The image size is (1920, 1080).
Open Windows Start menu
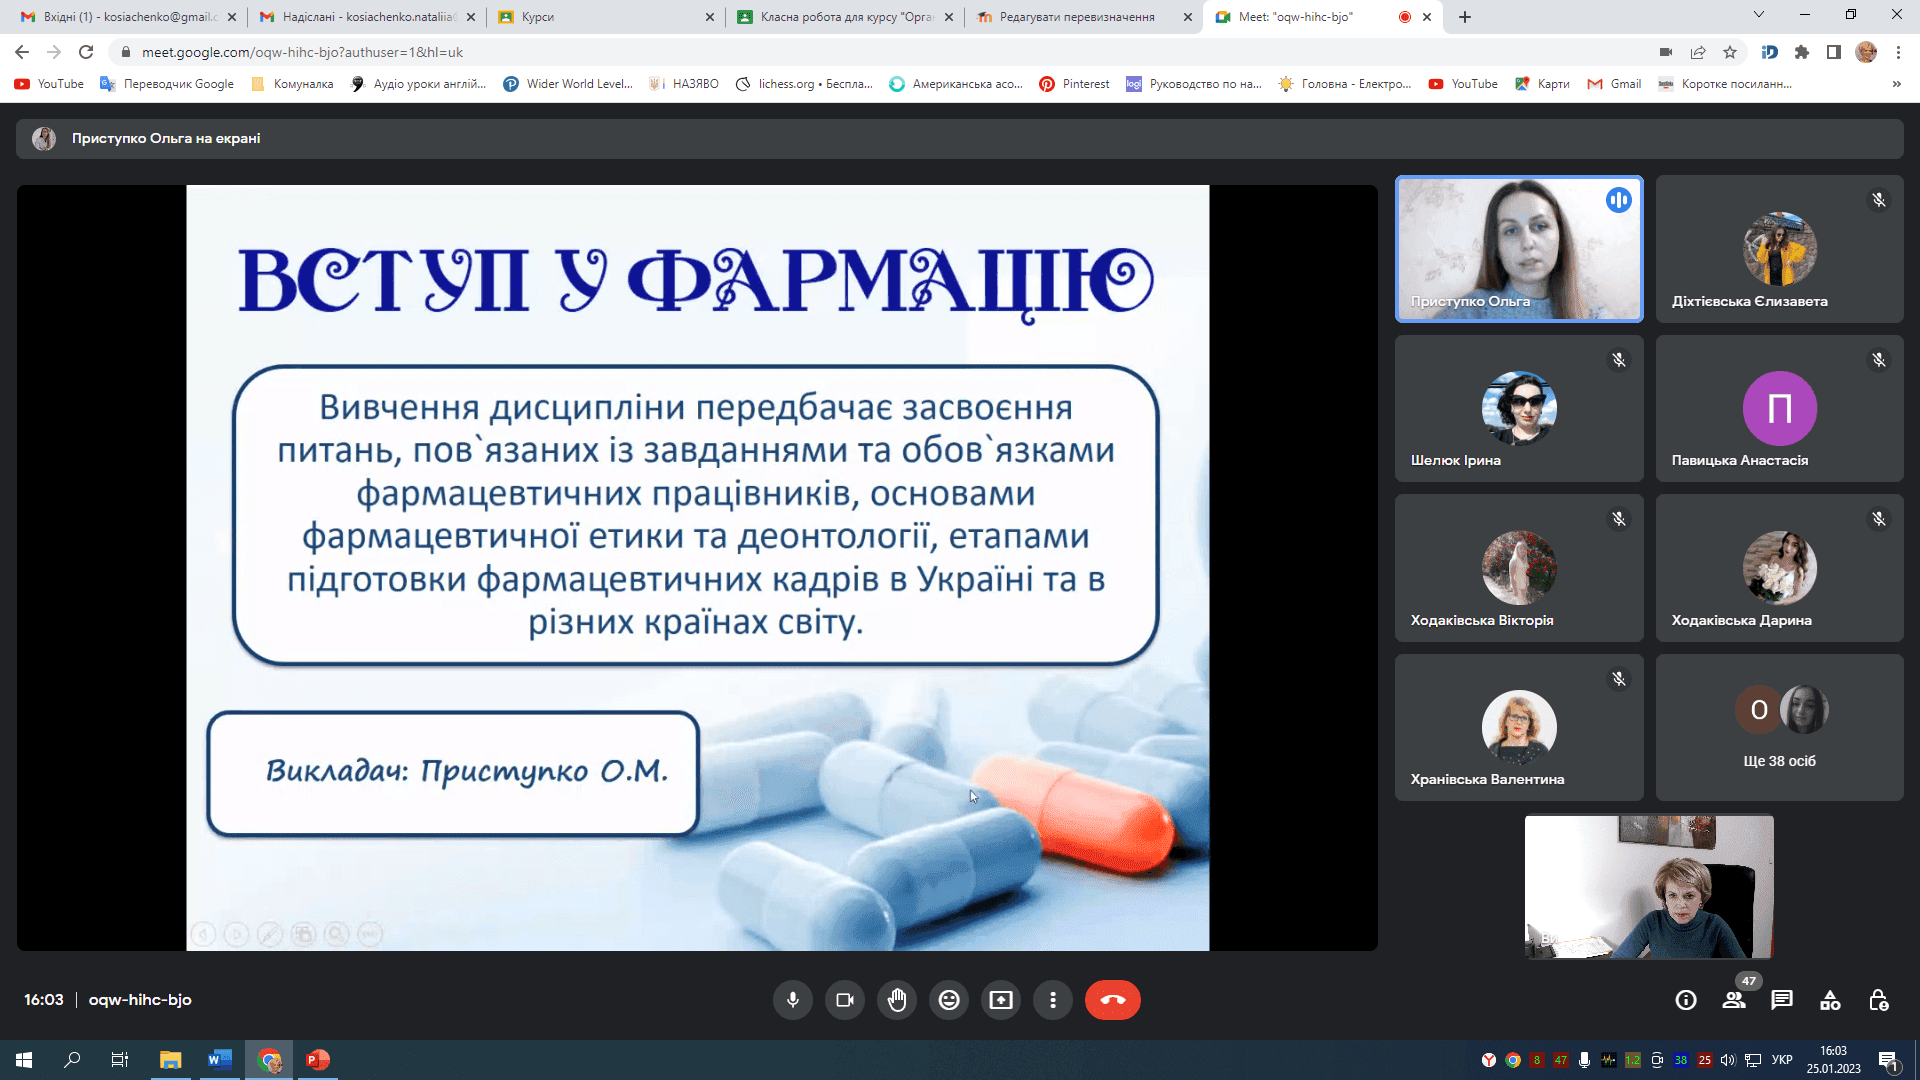24,1060
